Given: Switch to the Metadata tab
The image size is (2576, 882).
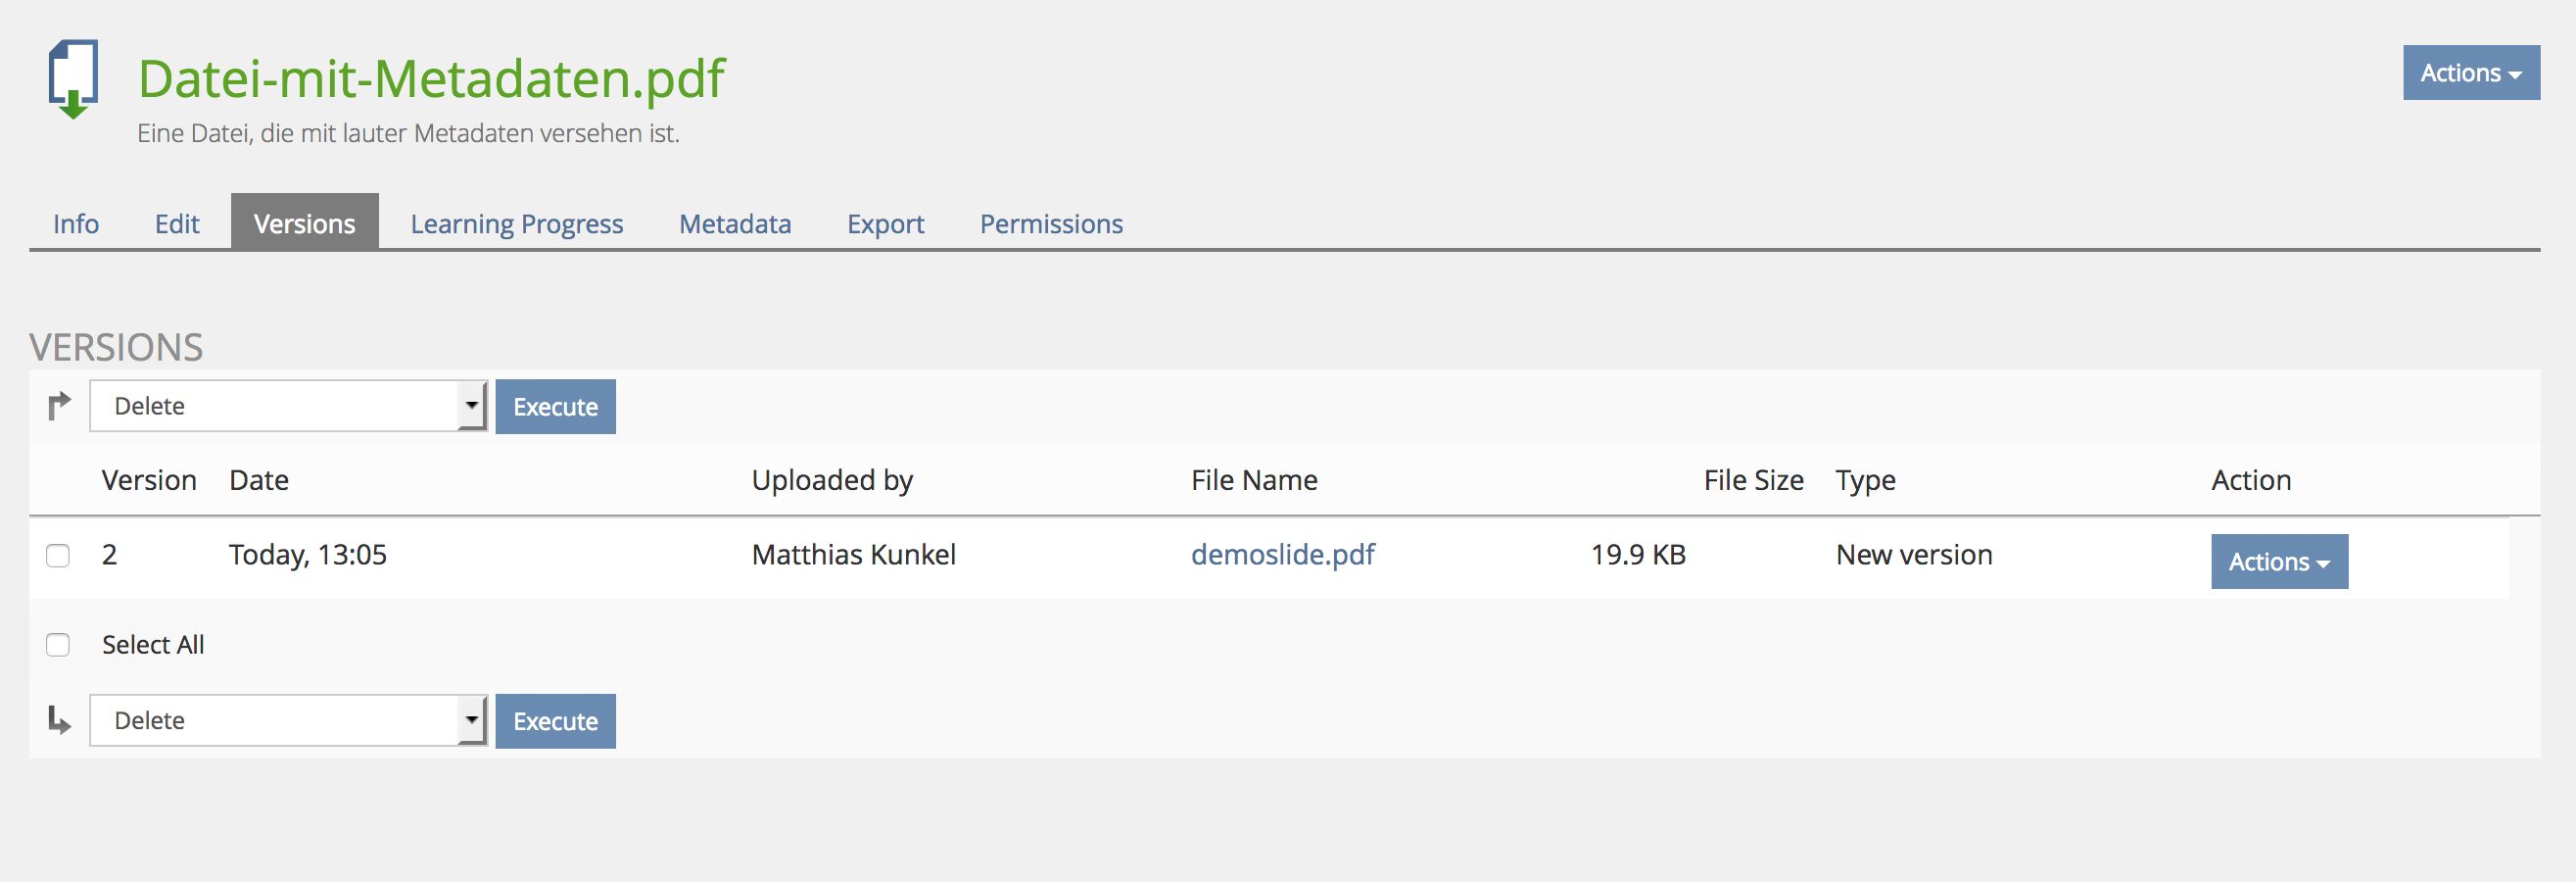Looking at the screenshot, I should (x=735, y=224).
